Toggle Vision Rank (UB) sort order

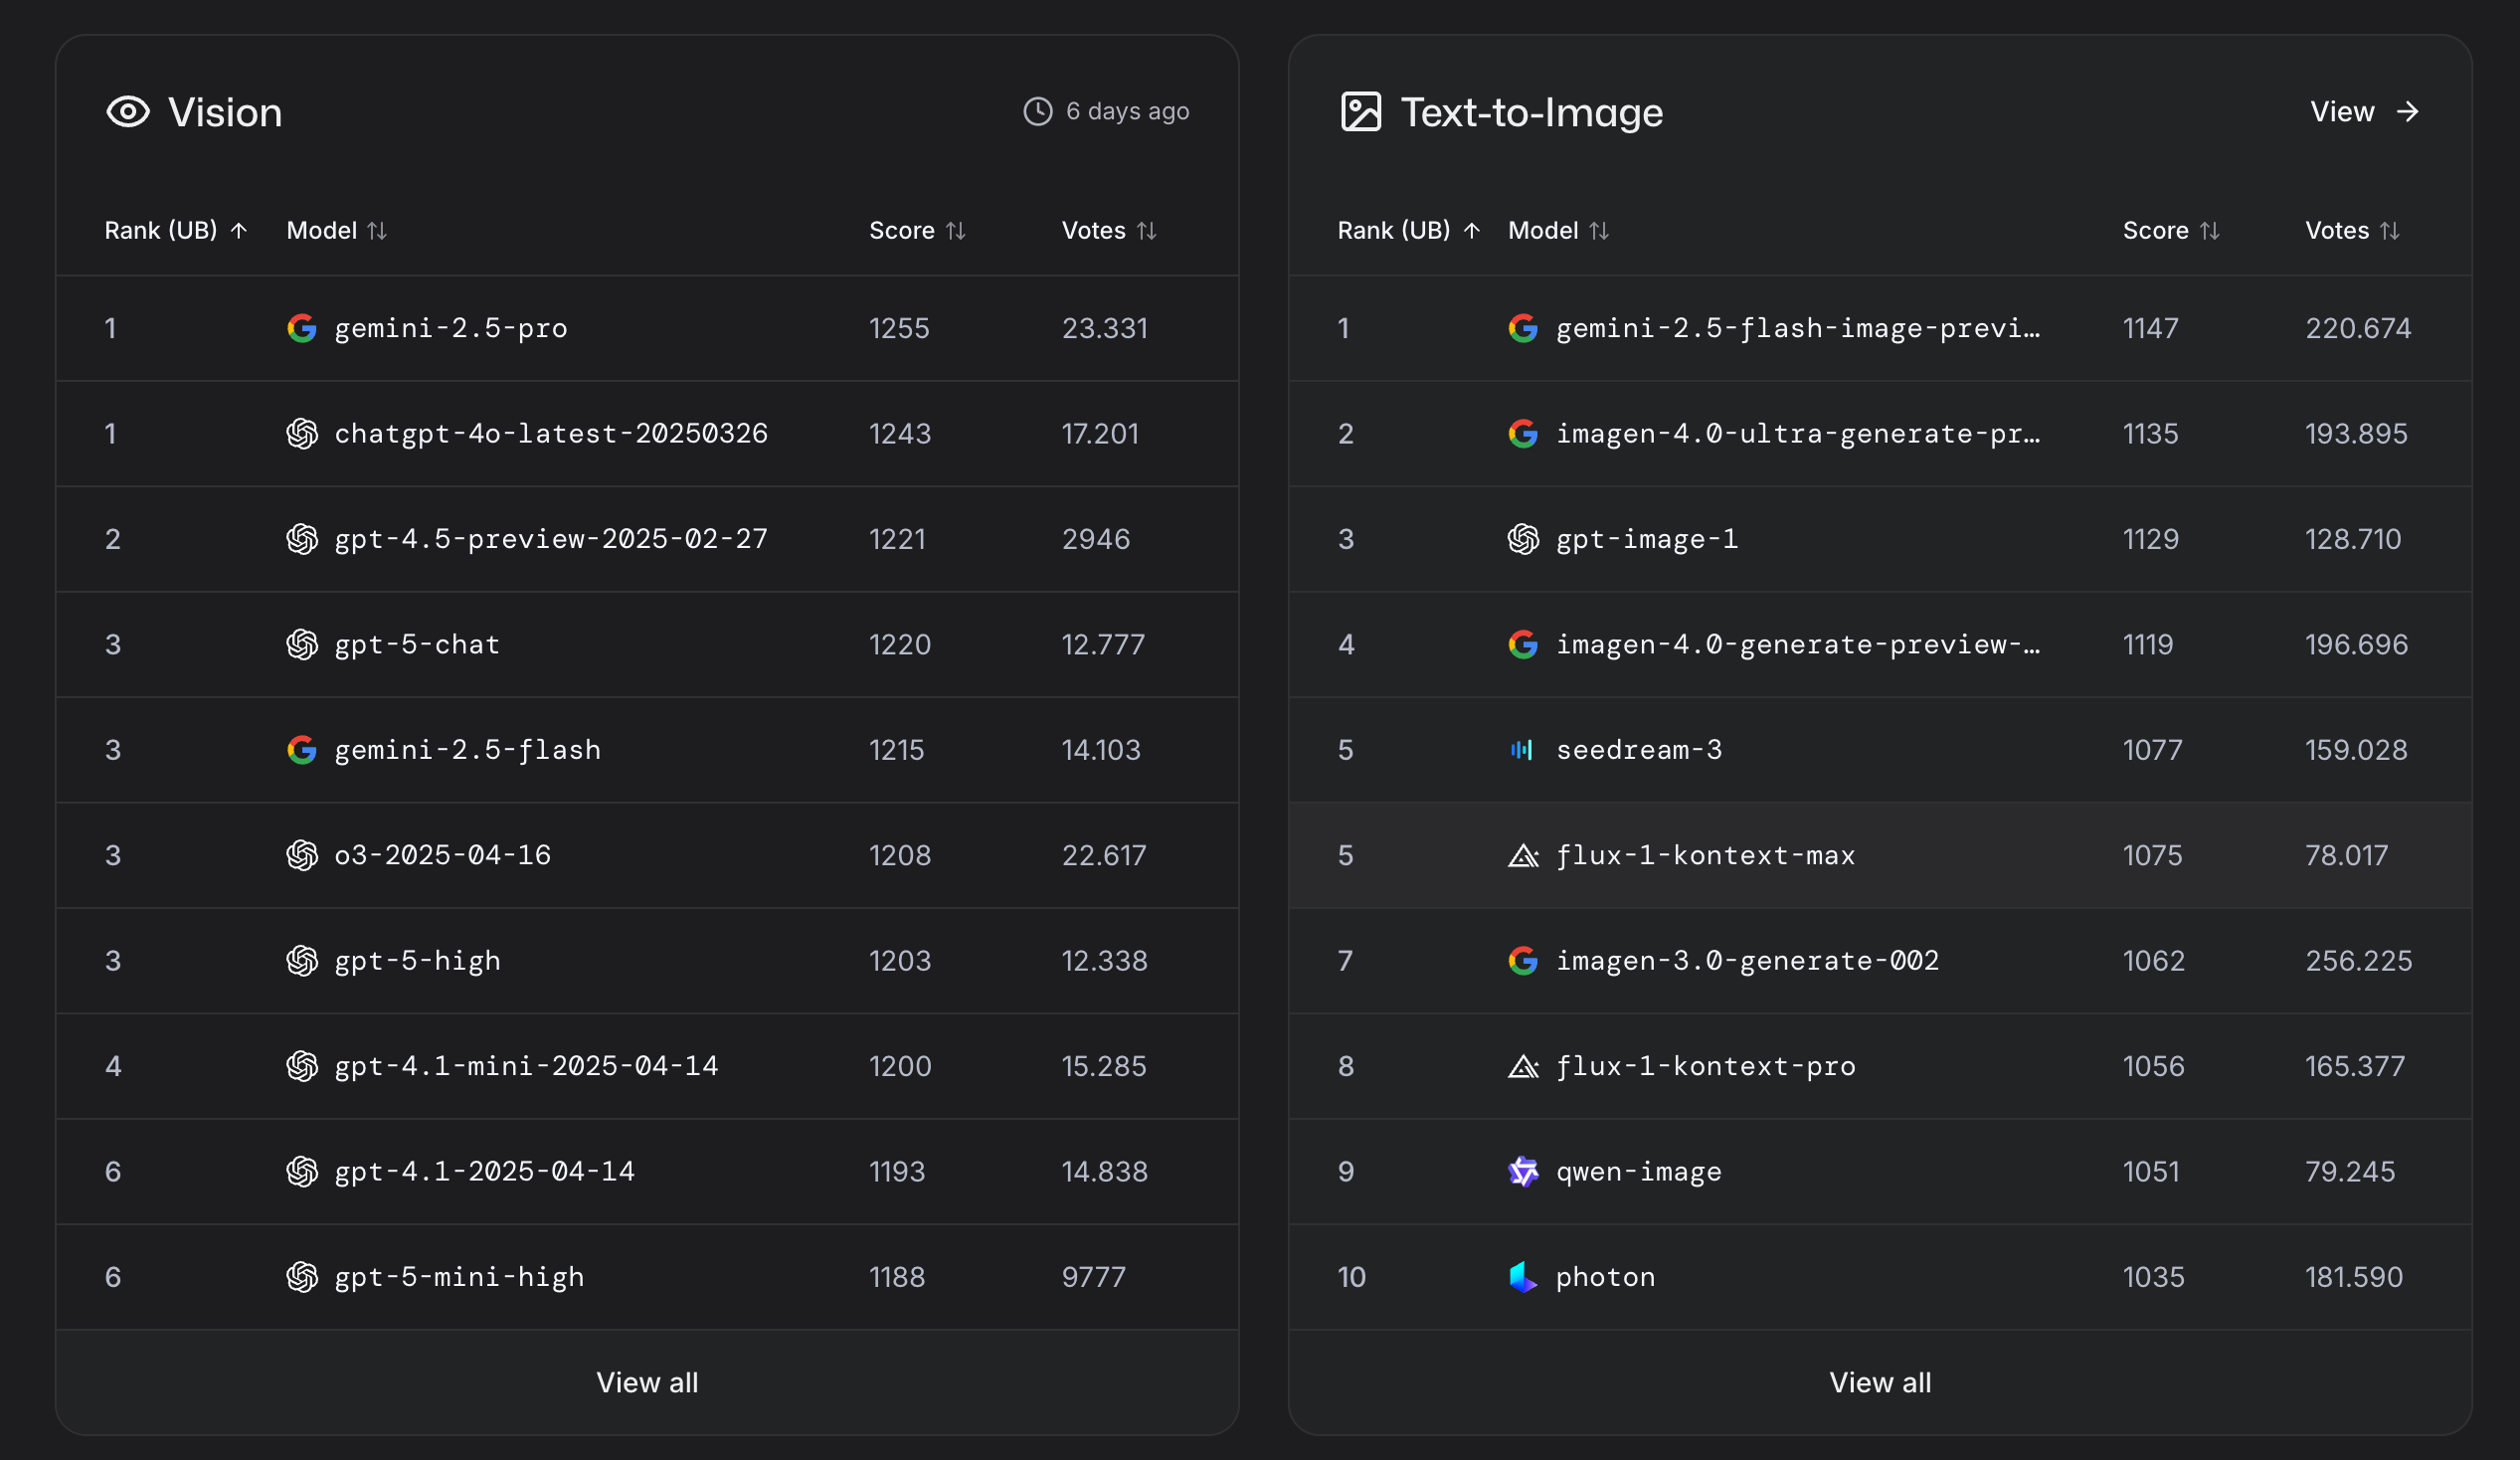click(x=175, y=231)
